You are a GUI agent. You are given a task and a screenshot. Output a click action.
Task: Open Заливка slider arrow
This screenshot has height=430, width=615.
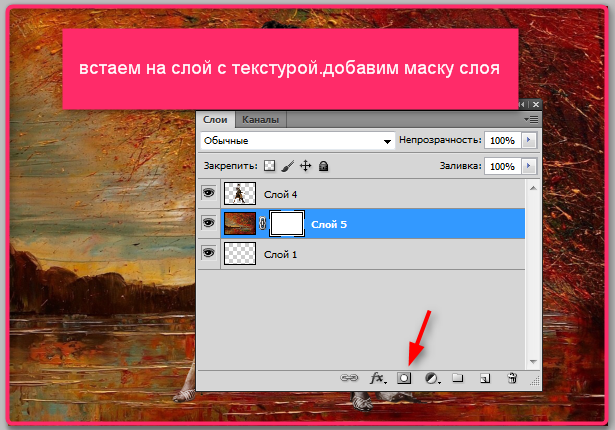(529, 166)
